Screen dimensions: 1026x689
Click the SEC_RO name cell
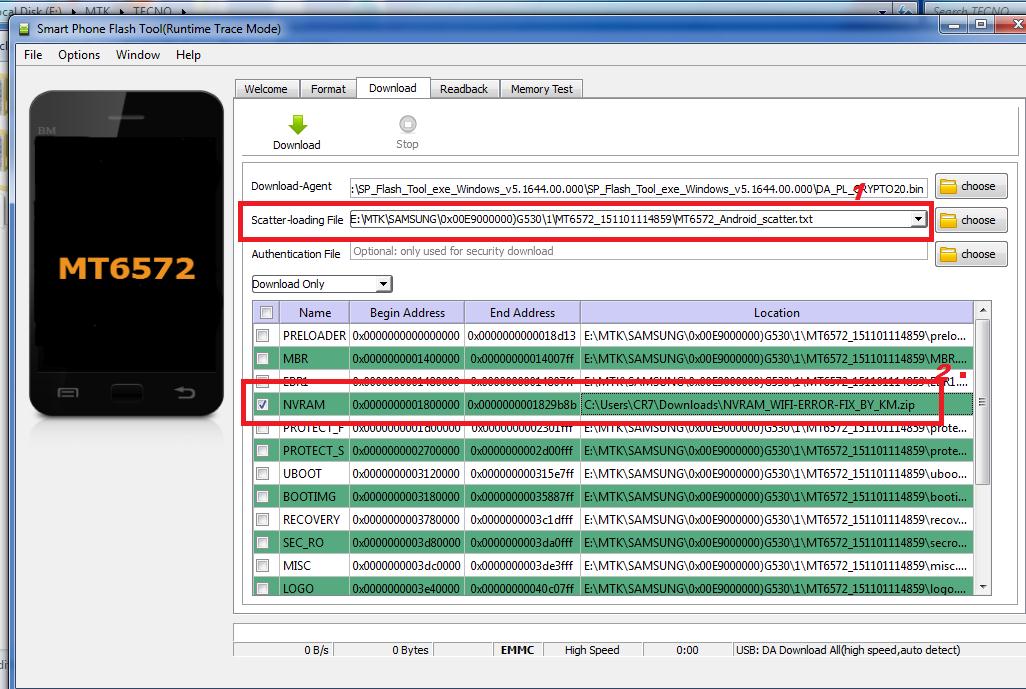click(x=314, y=542)
